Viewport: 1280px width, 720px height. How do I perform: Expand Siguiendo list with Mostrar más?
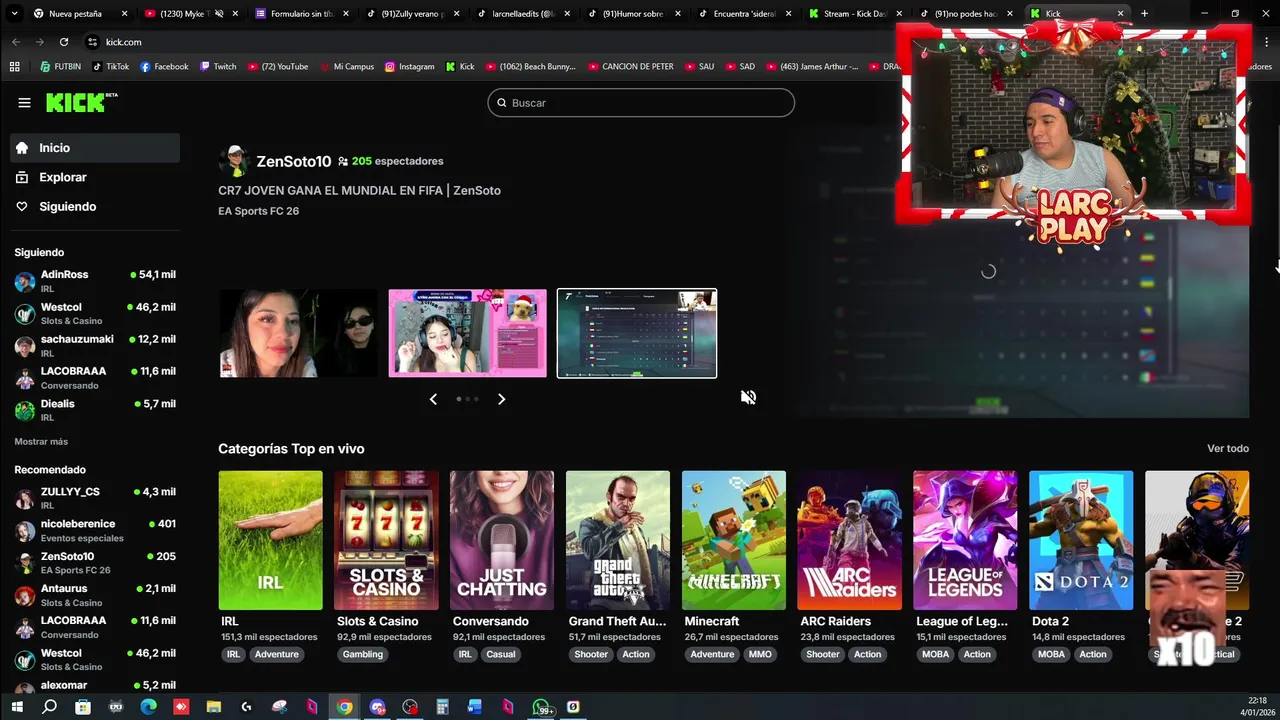click(41, 442)
